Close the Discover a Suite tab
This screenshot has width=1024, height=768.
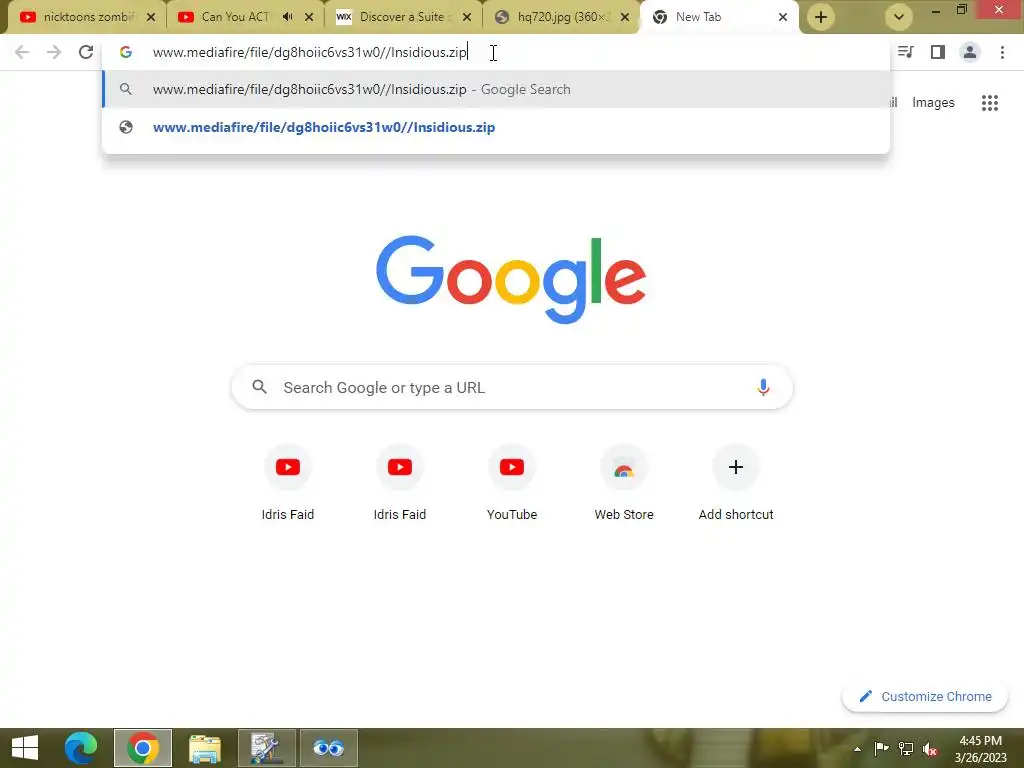467,17
